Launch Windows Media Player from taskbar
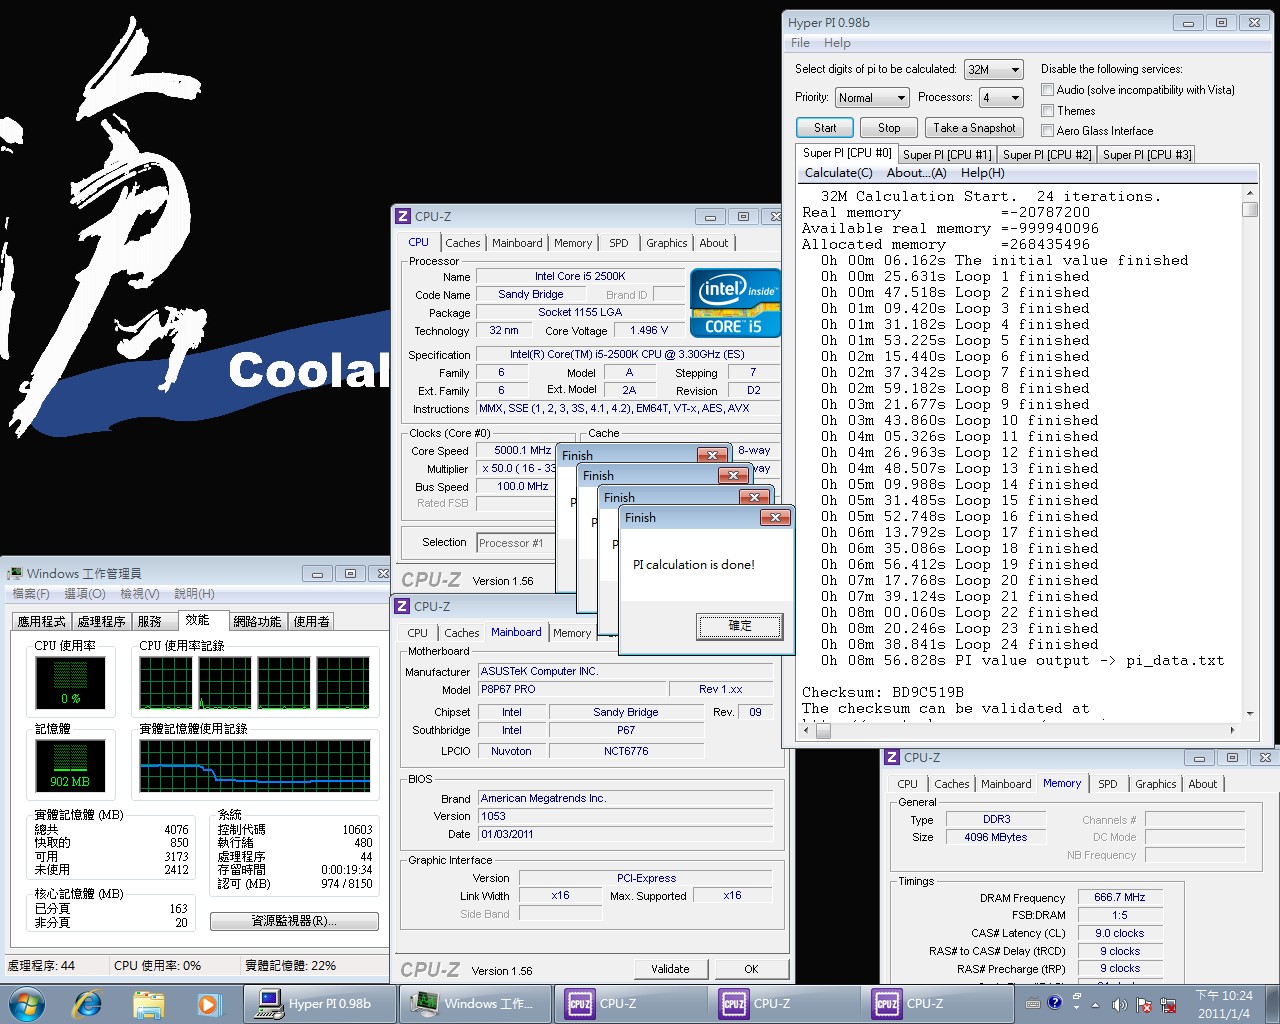The image size is (1280, 1024). click(x=208, y=1003)
